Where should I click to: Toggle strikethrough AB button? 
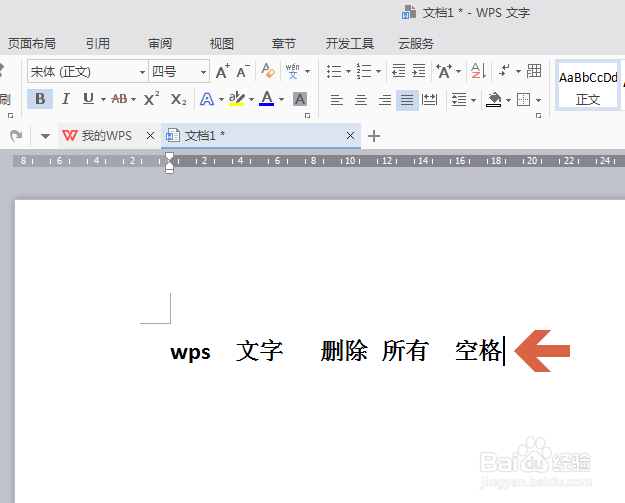119,99
